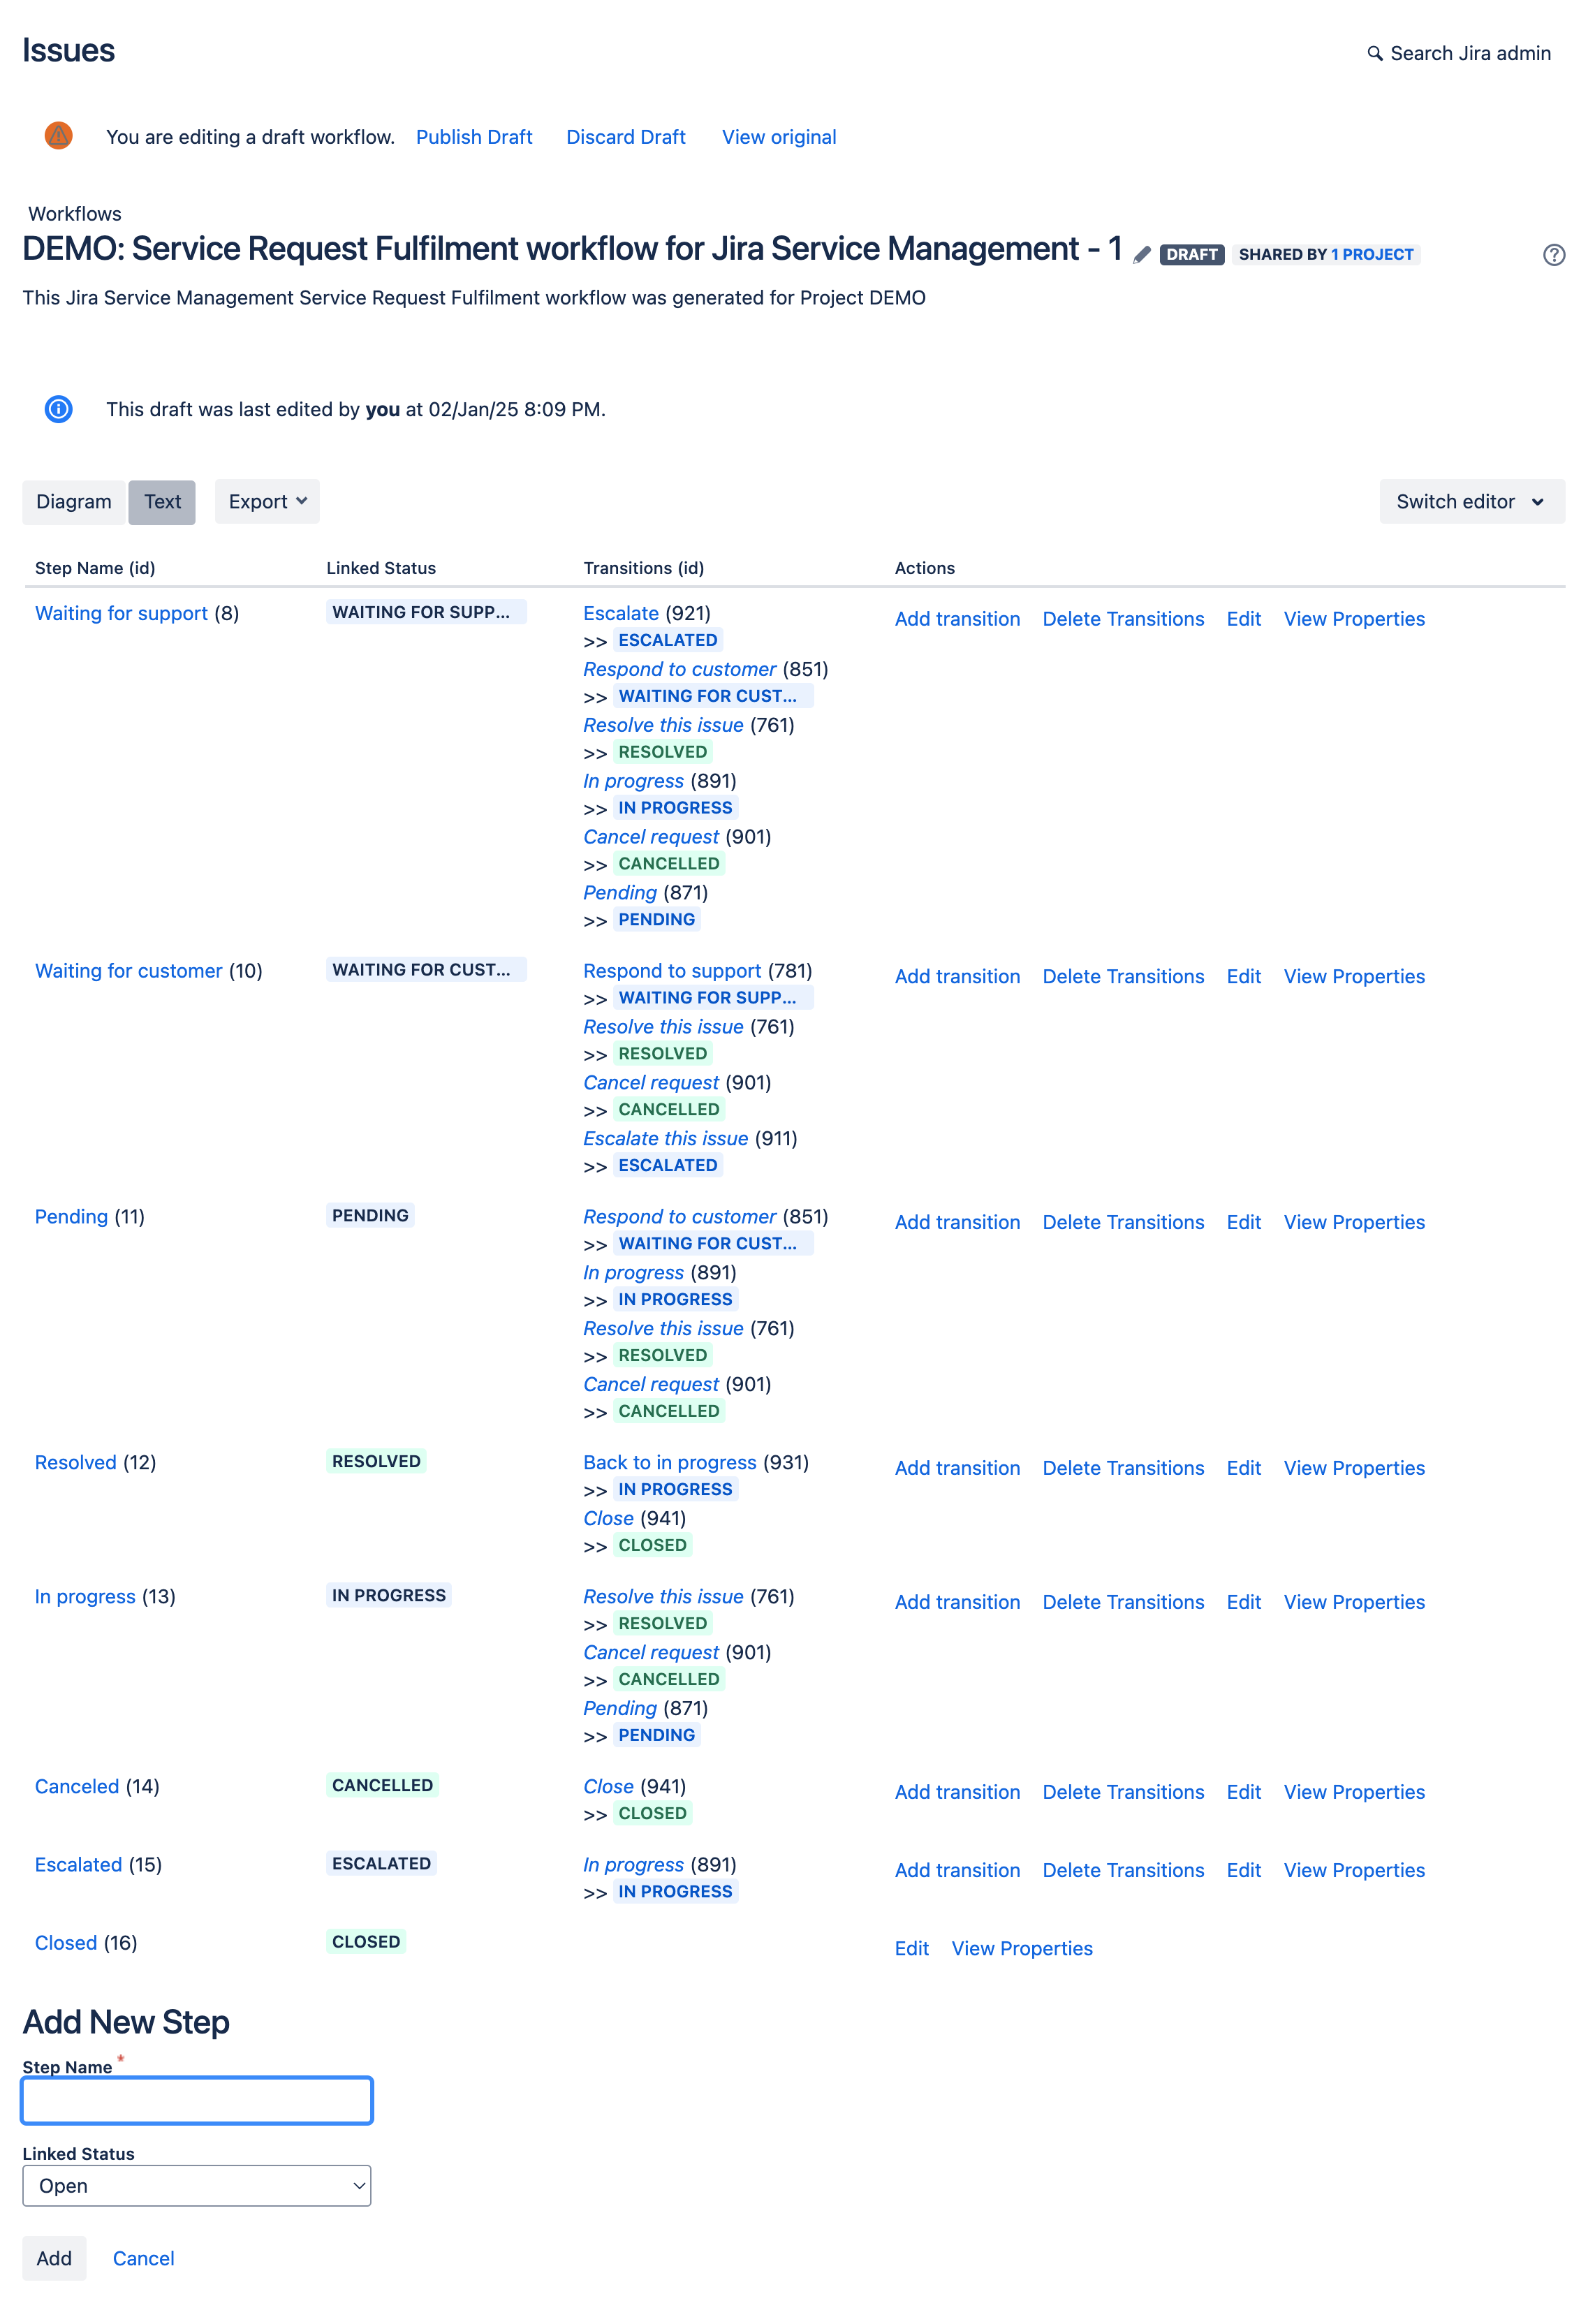
Task: Open Waiting for customer step
Action: [x=128, y=970]
